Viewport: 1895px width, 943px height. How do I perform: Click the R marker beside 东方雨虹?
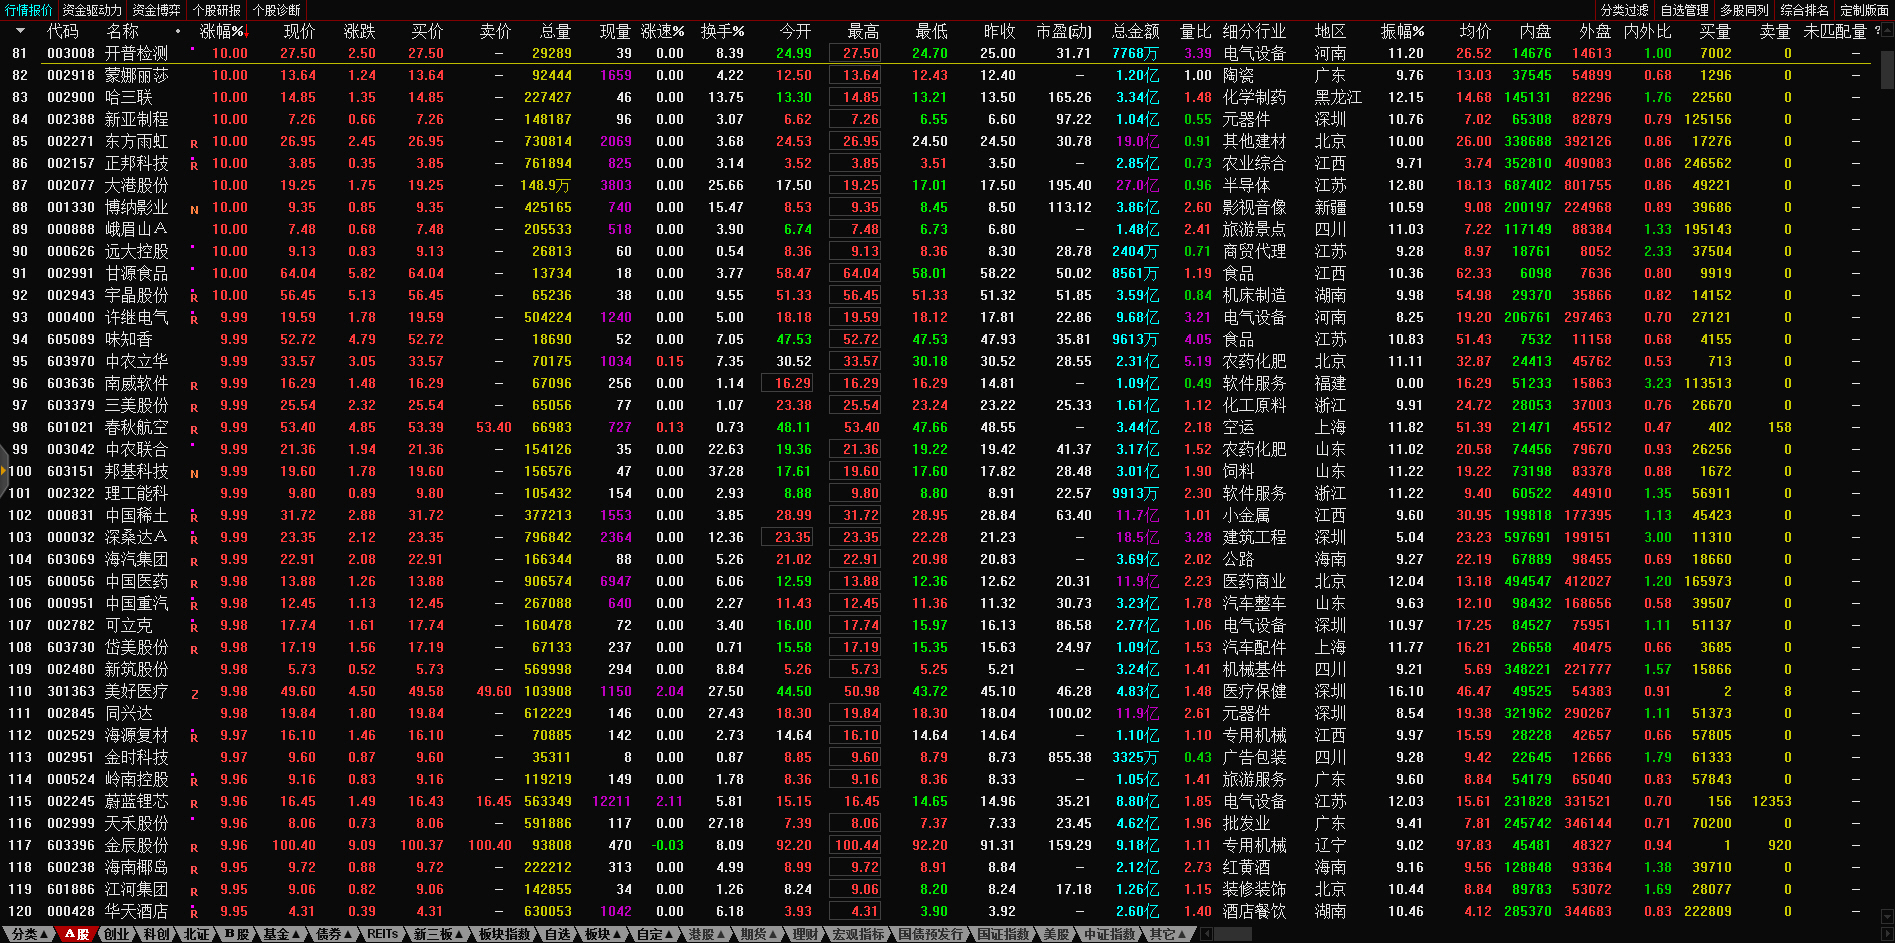[x=194, y=144]
